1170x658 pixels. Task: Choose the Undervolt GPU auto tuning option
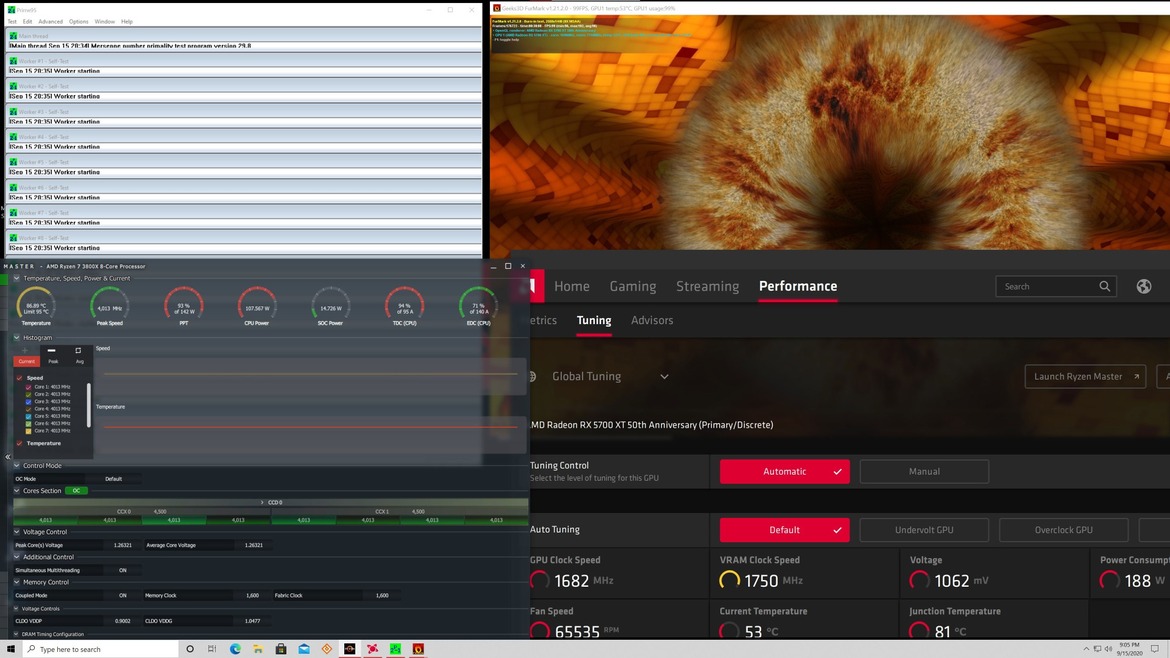[x=924, y=530]
